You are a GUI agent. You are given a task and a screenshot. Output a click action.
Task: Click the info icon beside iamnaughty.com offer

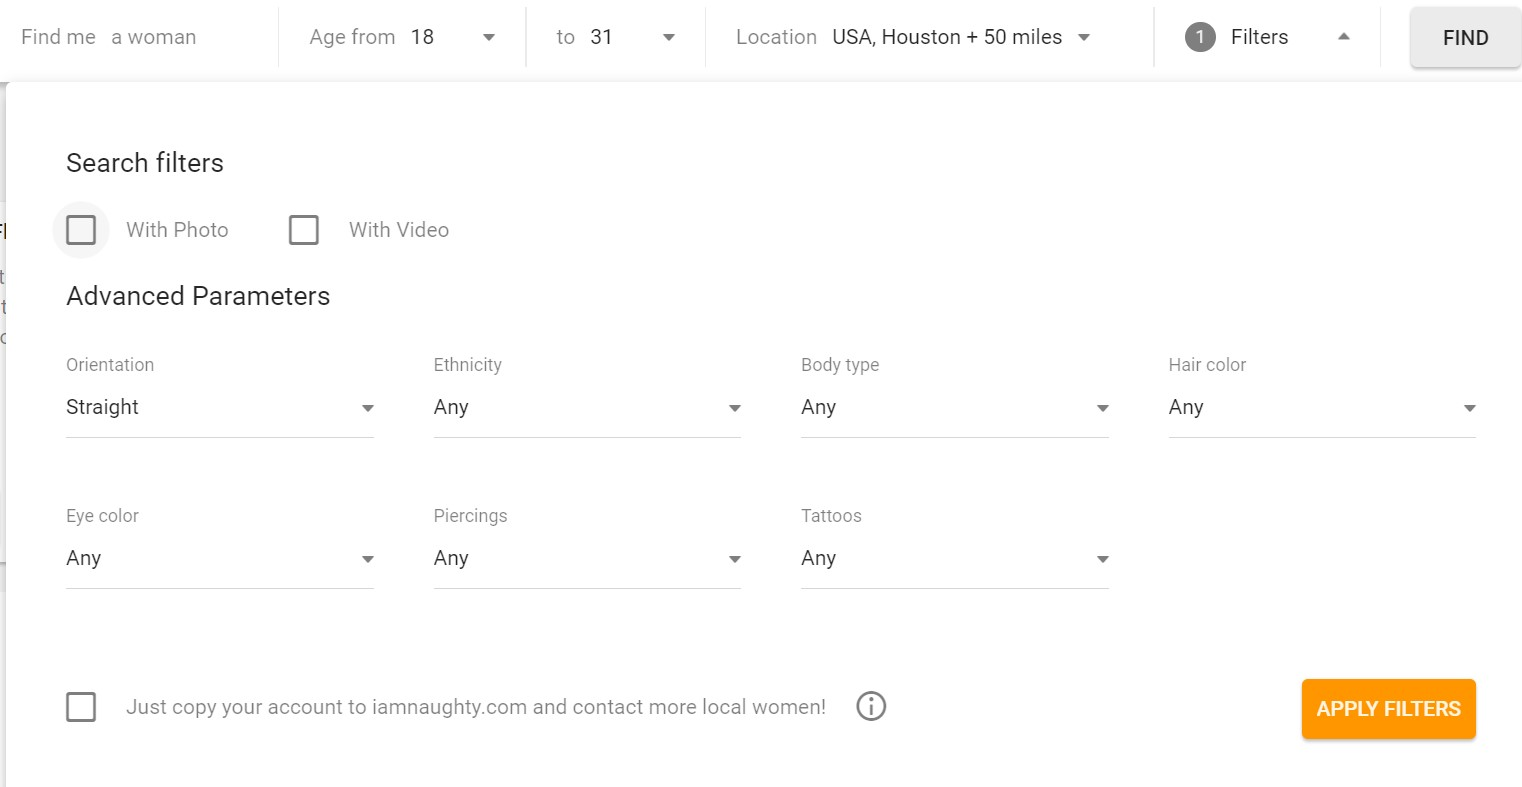pos(871,706)
